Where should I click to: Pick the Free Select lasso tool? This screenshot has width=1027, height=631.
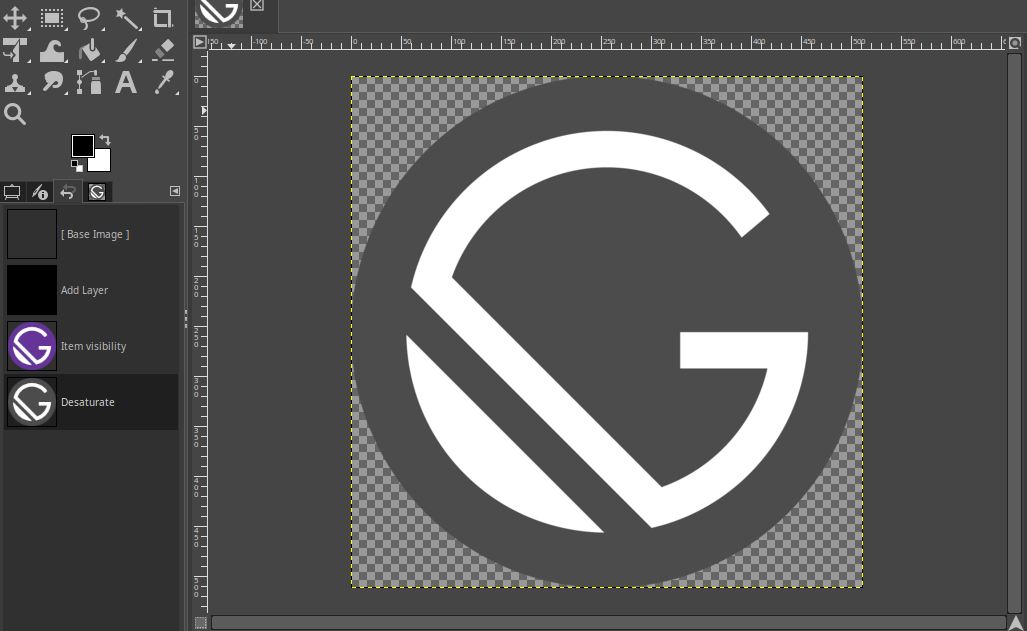(89, 18)
